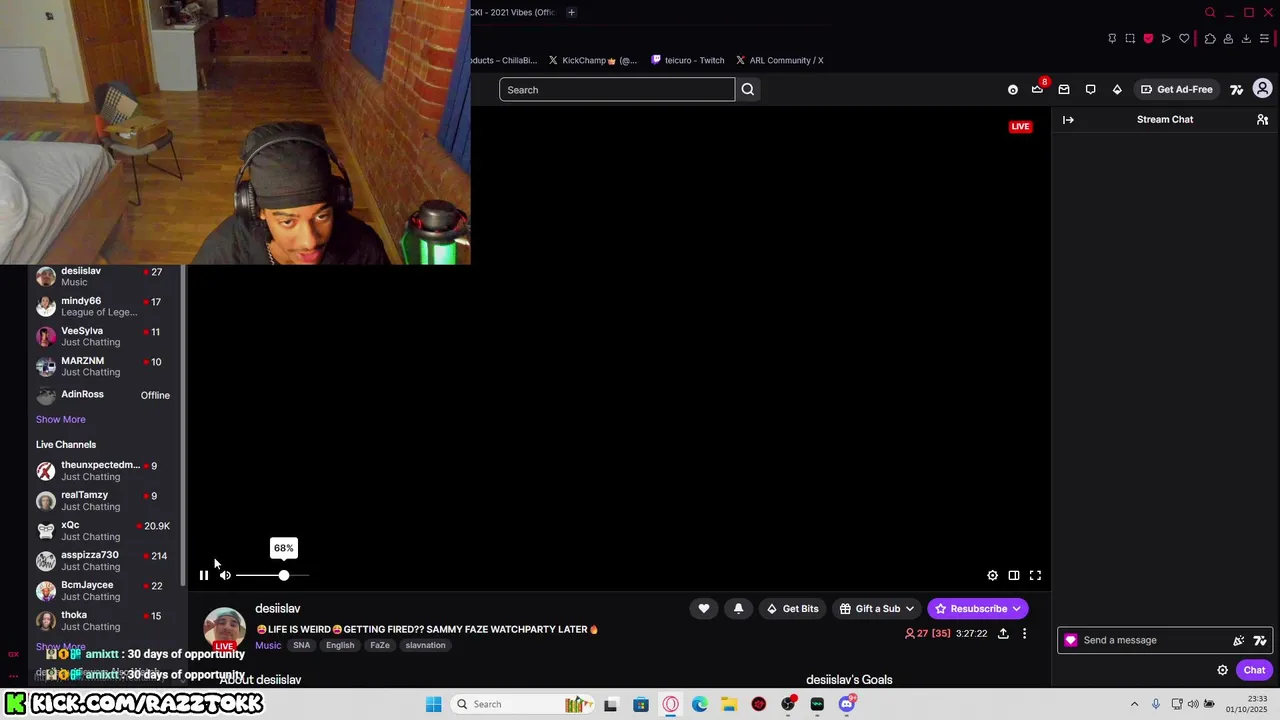1280x720 pixels.
Task: Open the circular icon left of Prime loot
Action: pyautogui.click(x=1013, y=89)
